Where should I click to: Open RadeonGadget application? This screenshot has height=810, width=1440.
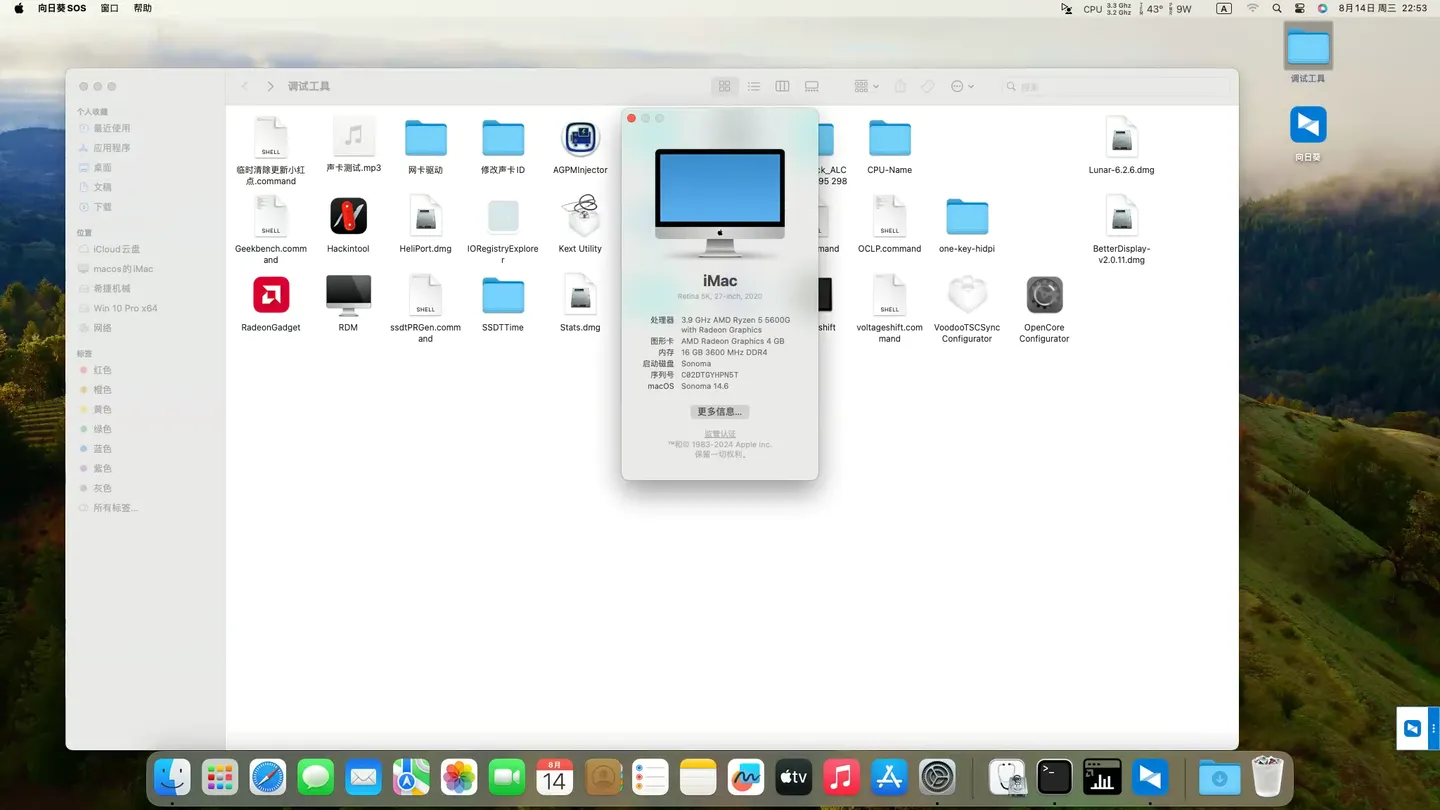click(271, 295)
